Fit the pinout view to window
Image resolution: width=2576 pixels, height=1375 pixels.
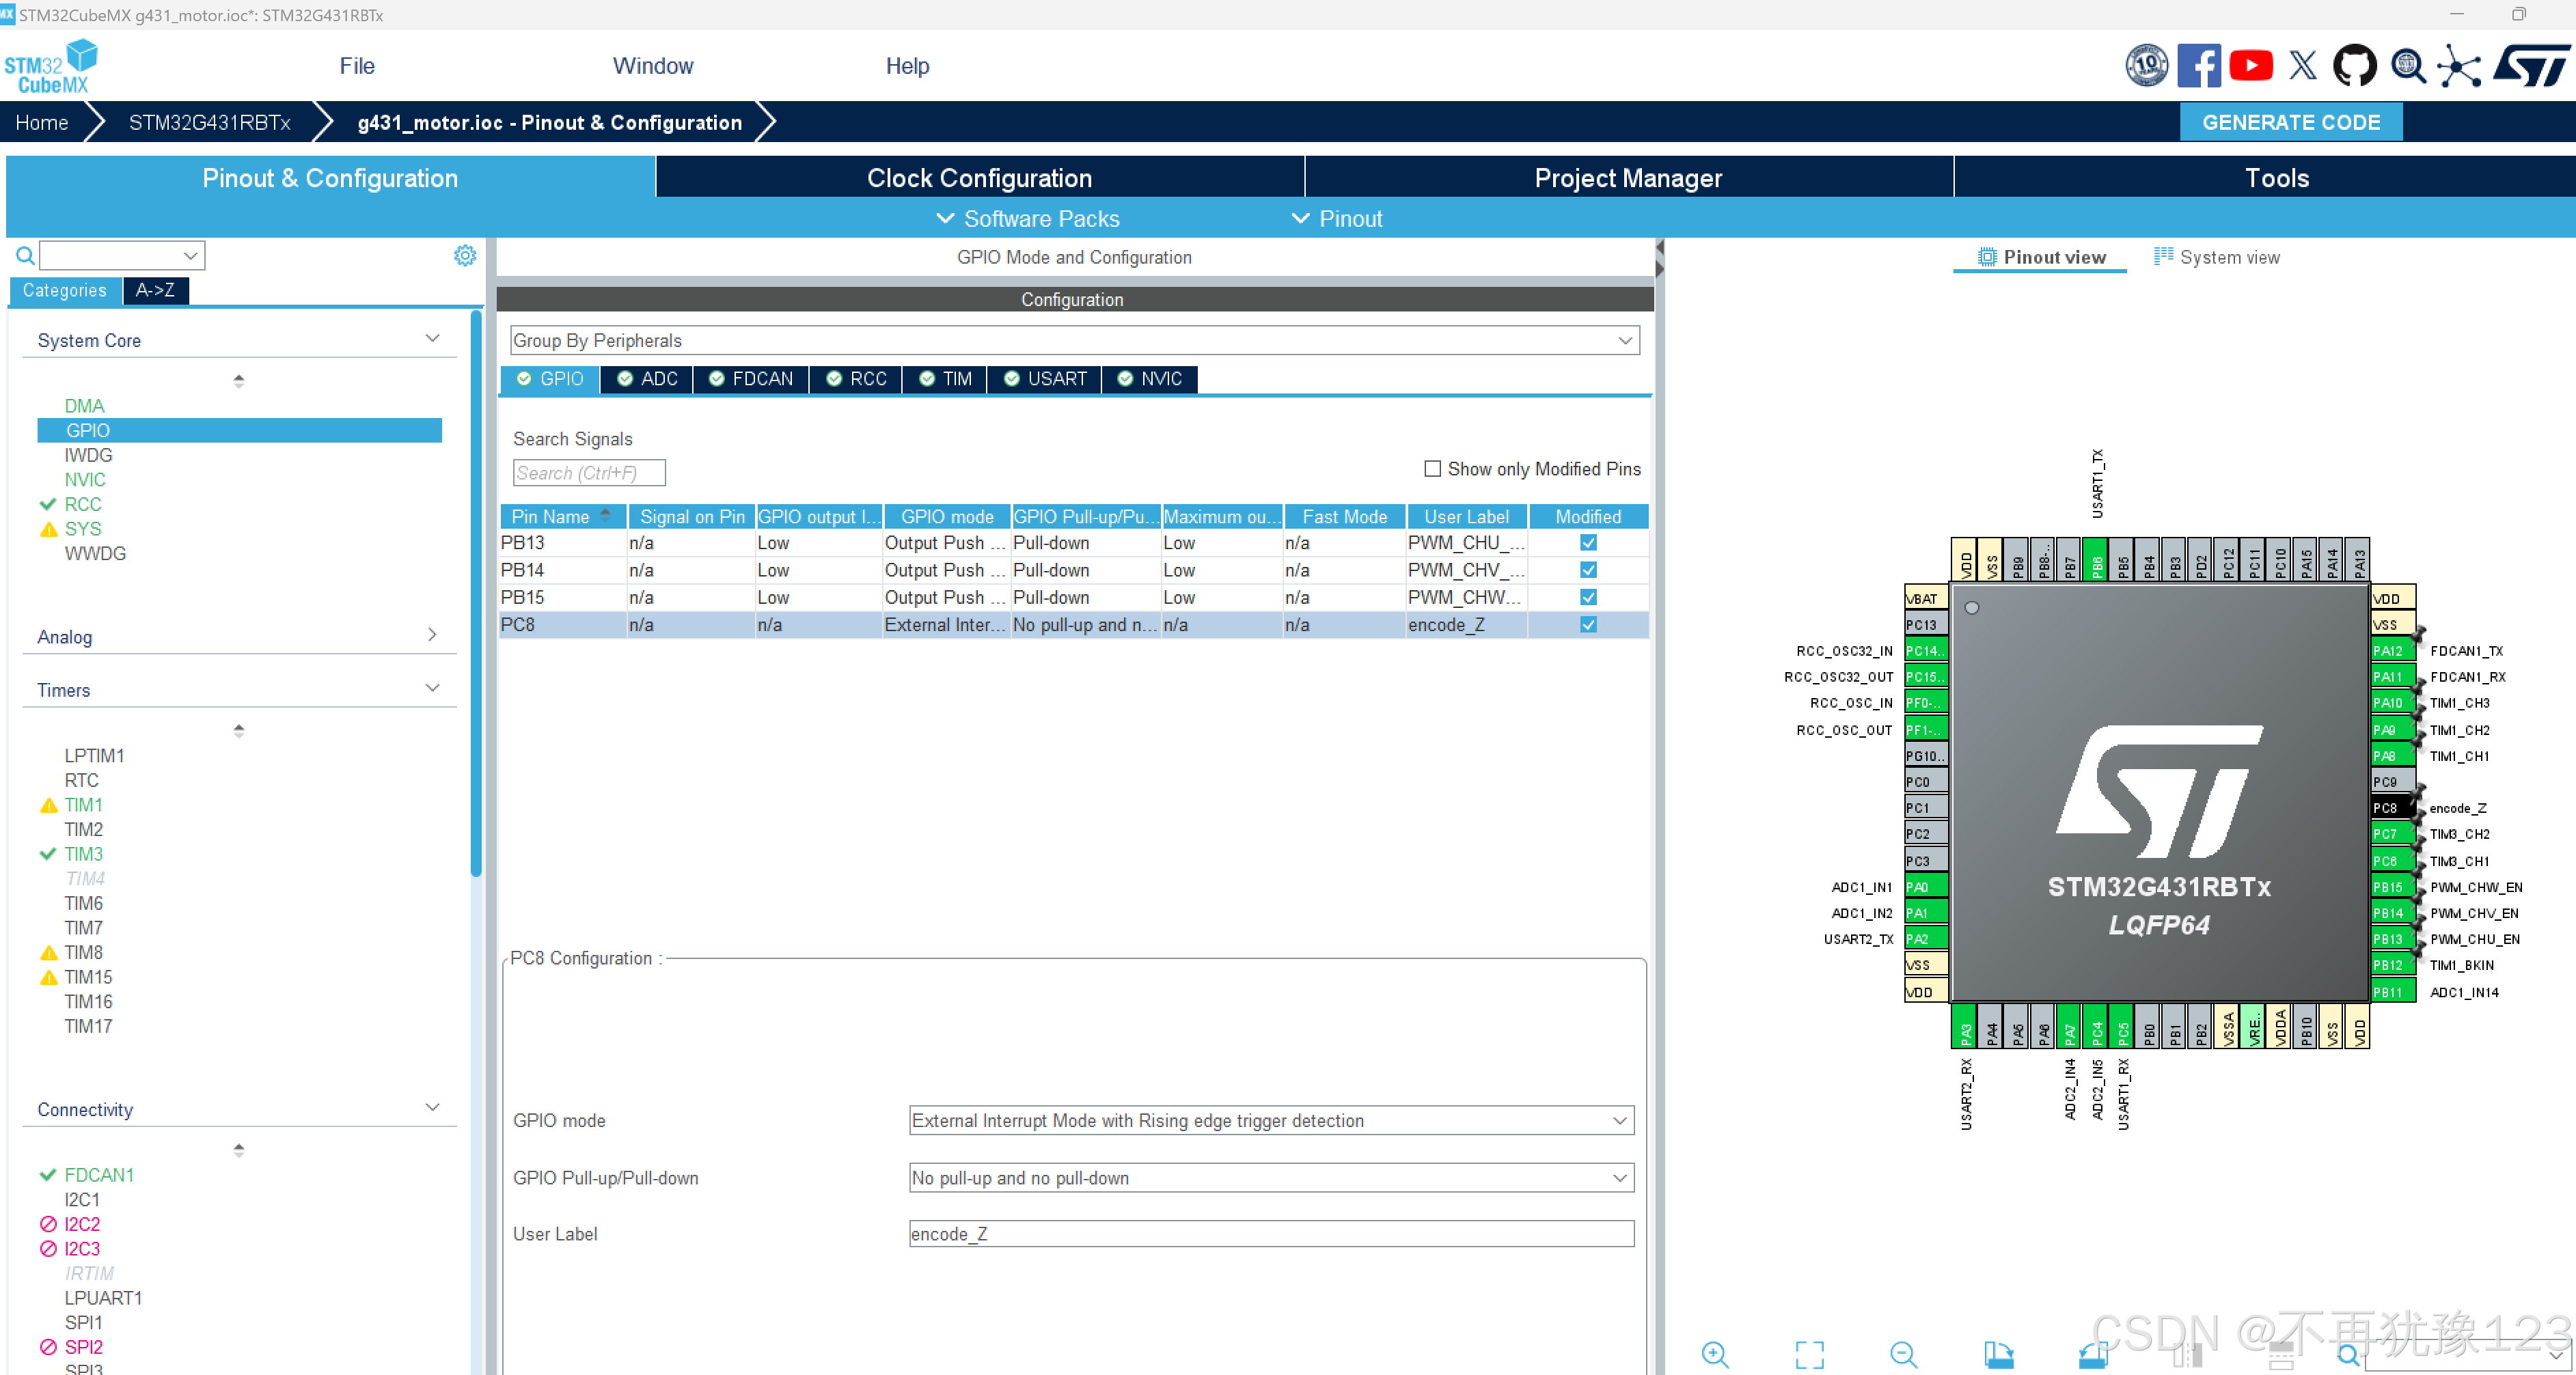point(1809,1355)
